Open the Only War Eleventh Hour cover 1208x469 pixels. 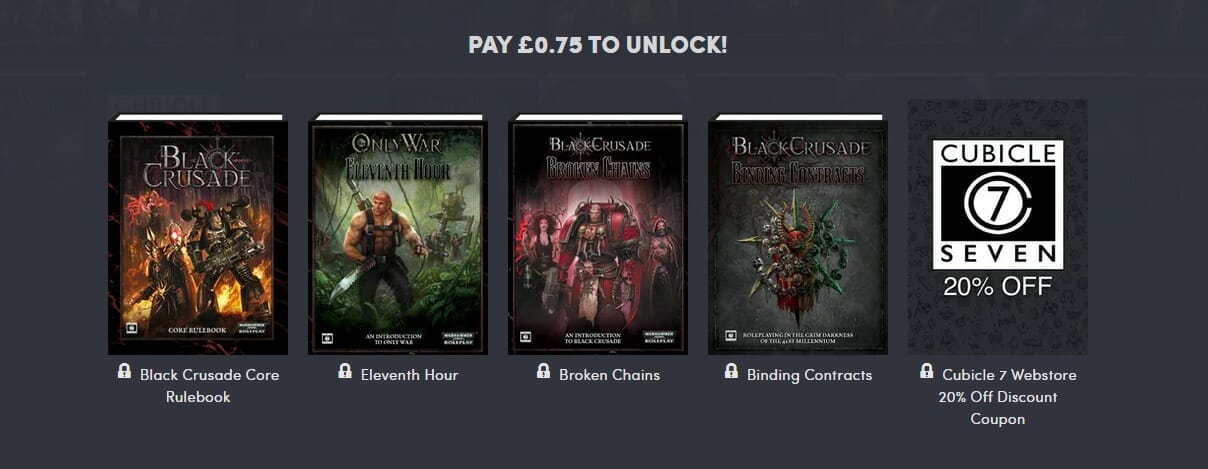(x=398, y=235)
